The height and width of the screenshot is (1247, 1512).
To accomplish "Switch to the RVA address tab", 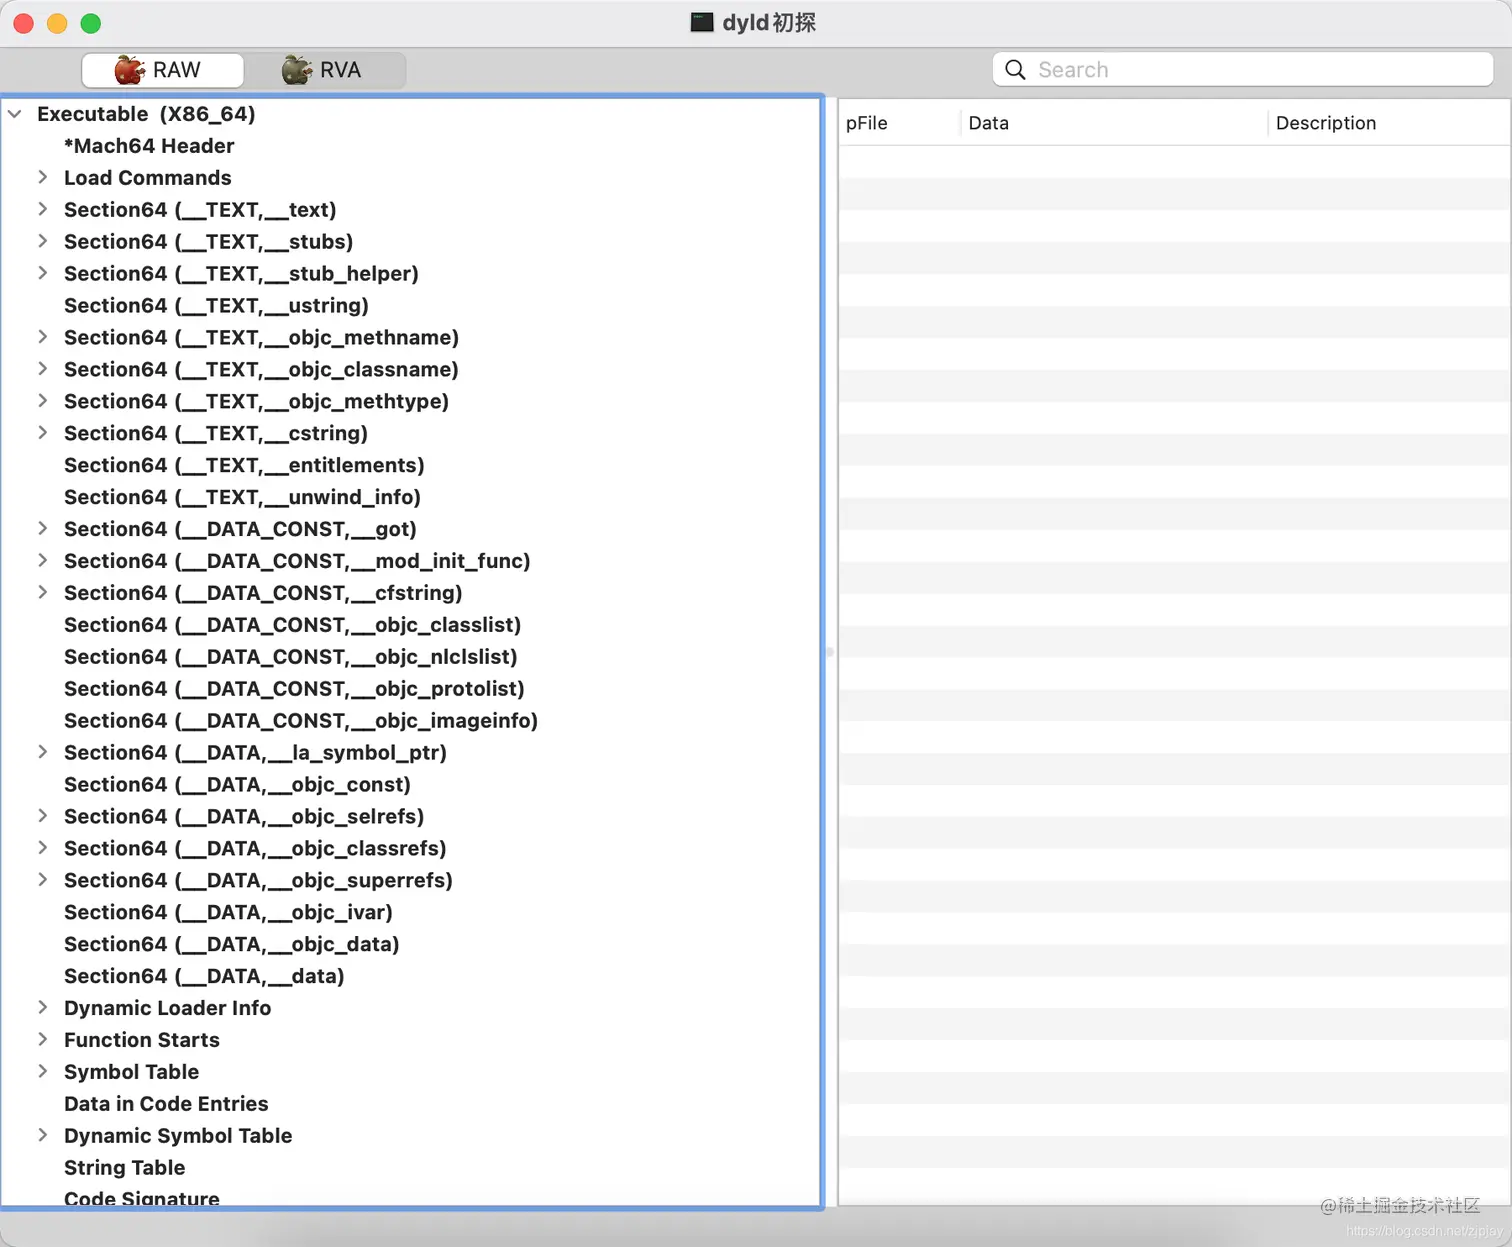I will [324, 70].
